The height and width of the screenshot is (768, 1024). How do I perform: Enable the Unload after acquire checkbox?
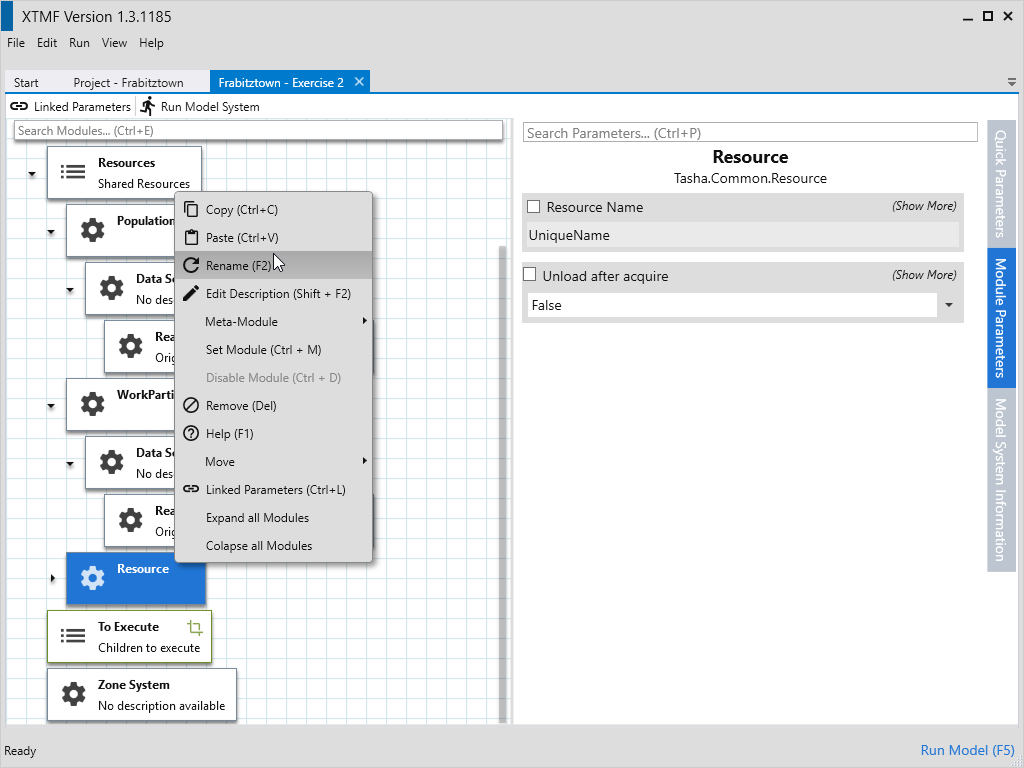pos(530,275)
